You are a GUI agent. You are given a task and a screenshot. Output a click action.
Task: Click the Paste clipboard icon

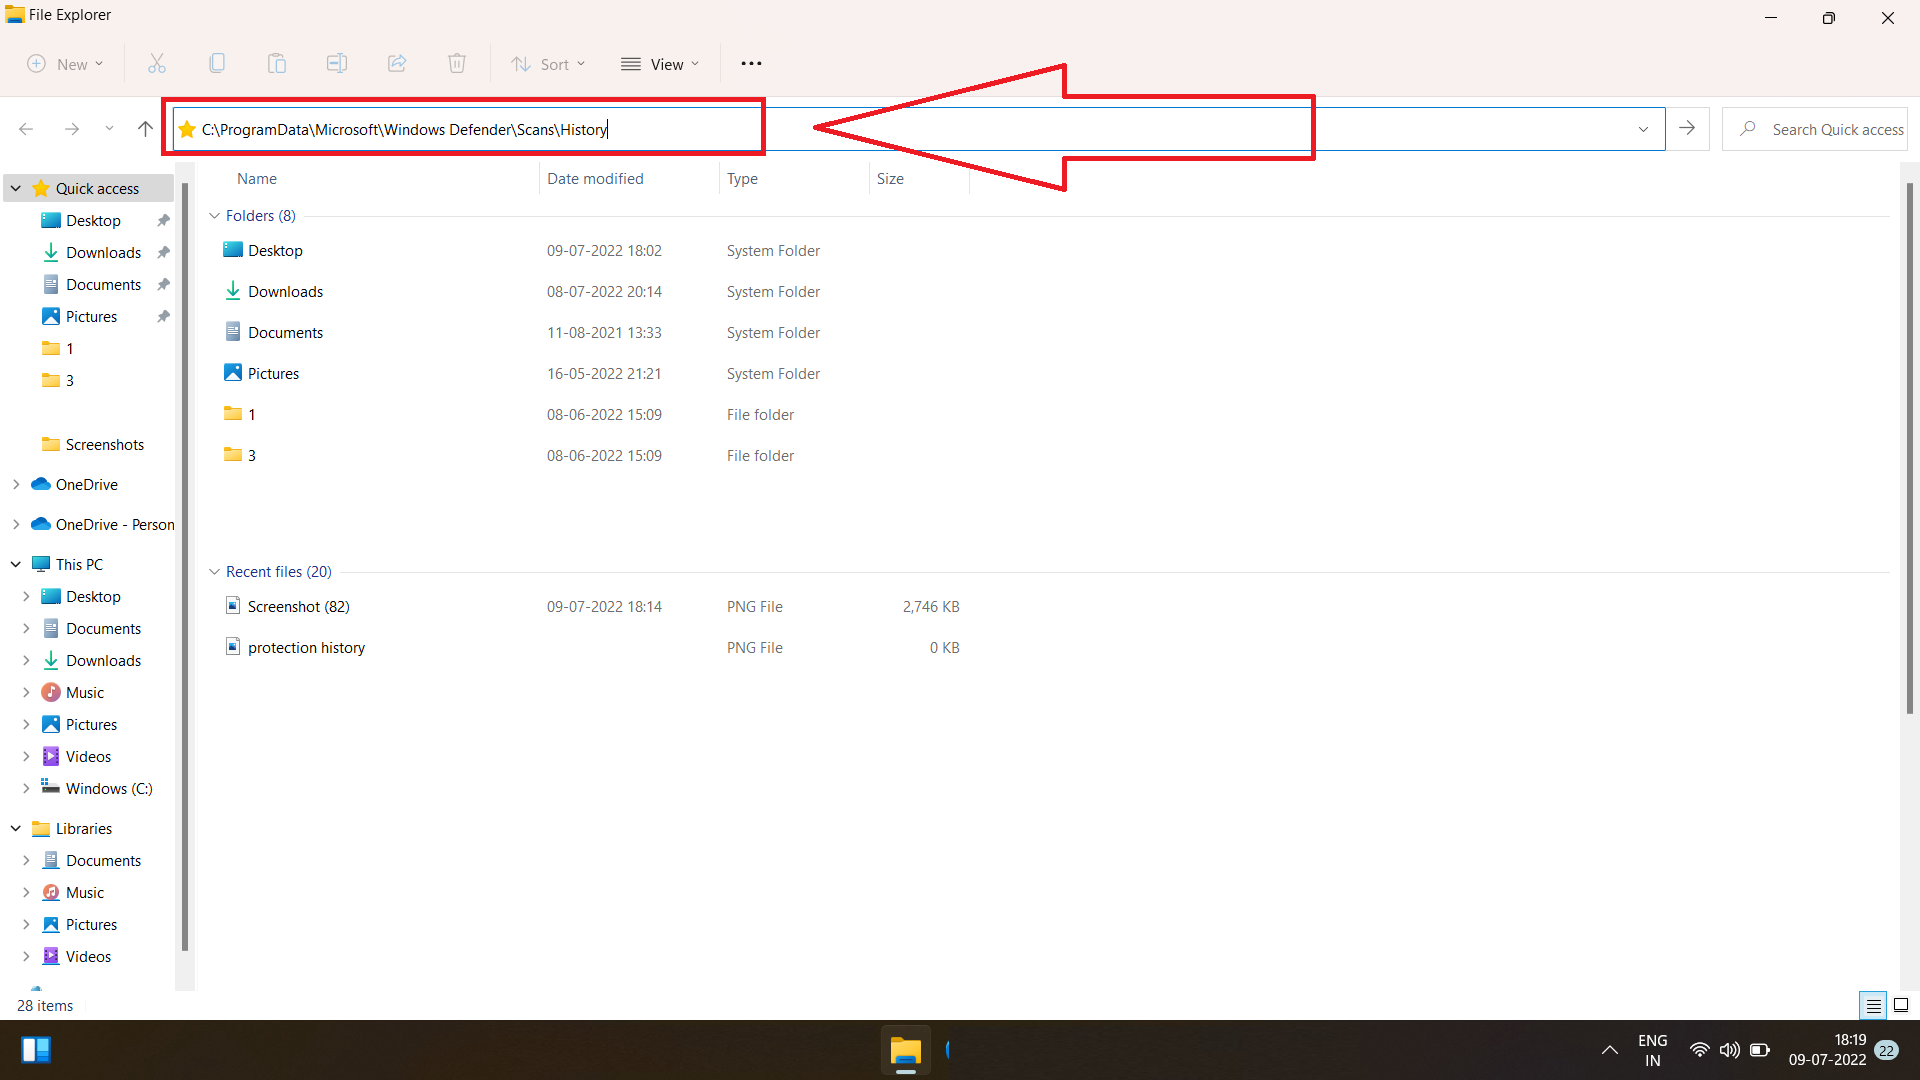(x=277, y=64)
